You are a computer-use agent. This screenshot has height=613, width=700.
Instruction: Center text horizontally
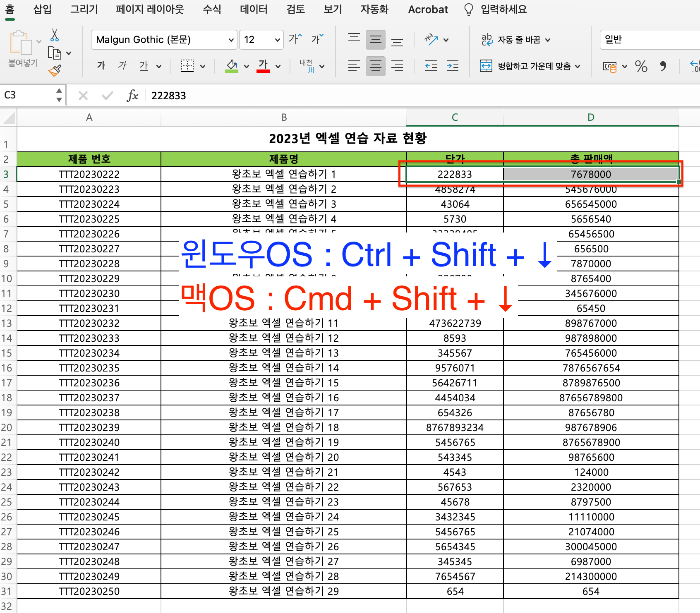click(x=375, y=66)
